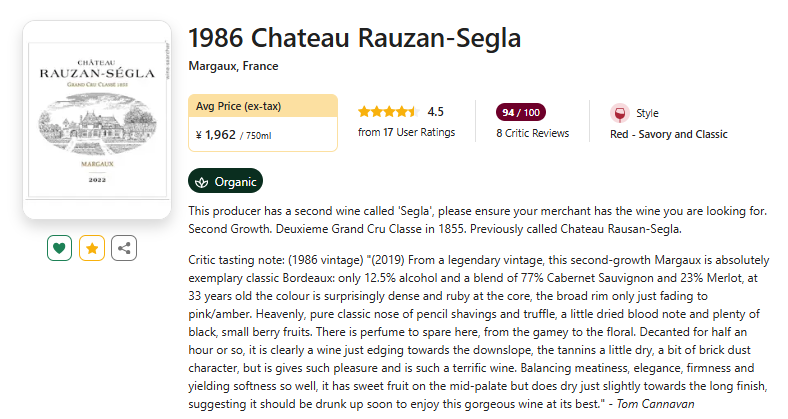The width and height of the screenshot is (788, 419).
Task: Click the heart favorite icon
Action: pos(60,248)
